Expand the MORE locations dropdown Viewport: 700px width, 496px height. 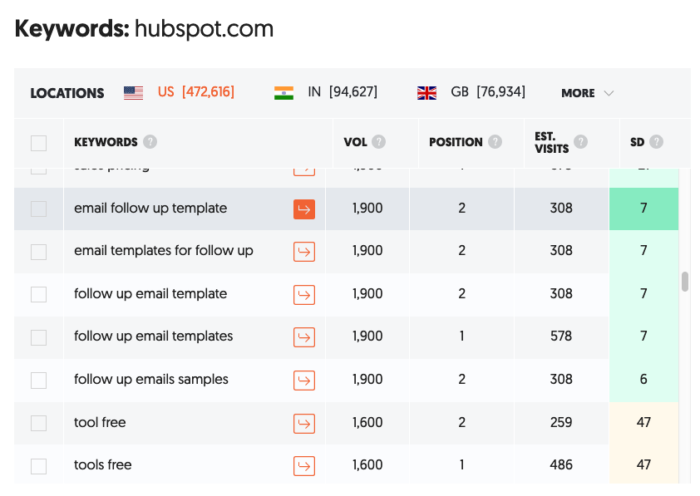pyautogui.click(x=587, y=93)
